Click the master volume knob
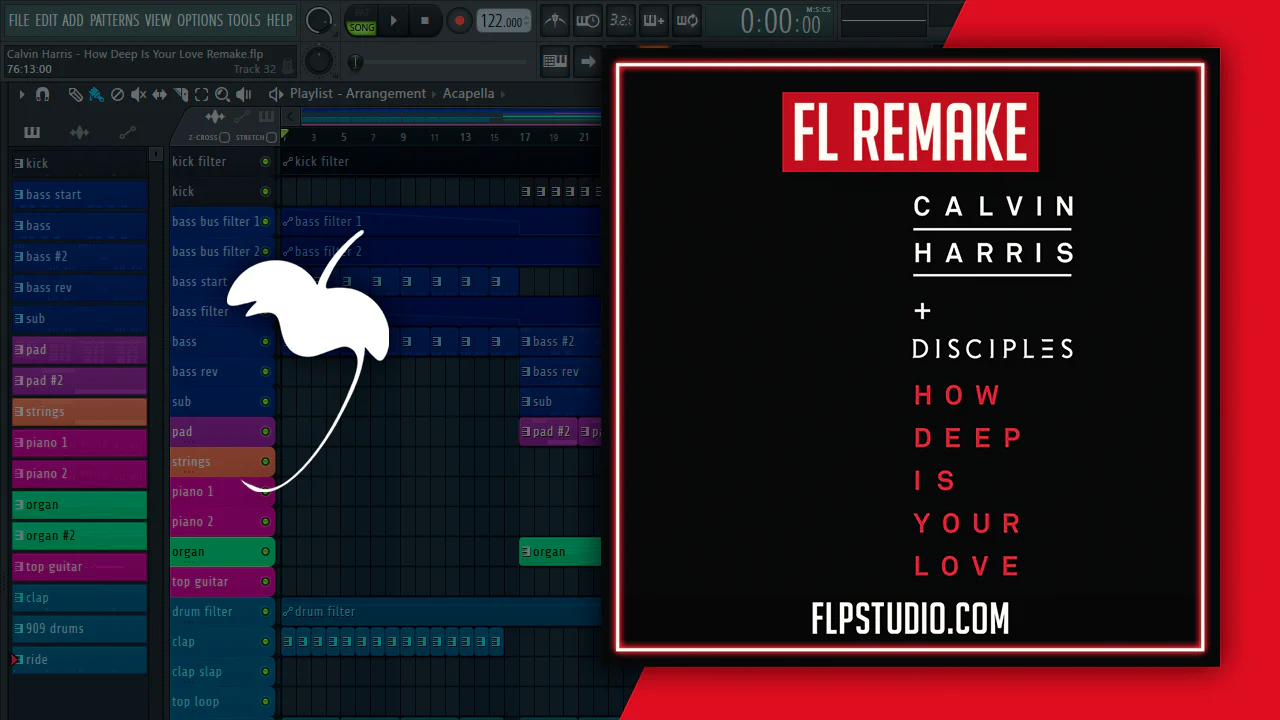The image size is (1280, 720). tap(318, 20)
